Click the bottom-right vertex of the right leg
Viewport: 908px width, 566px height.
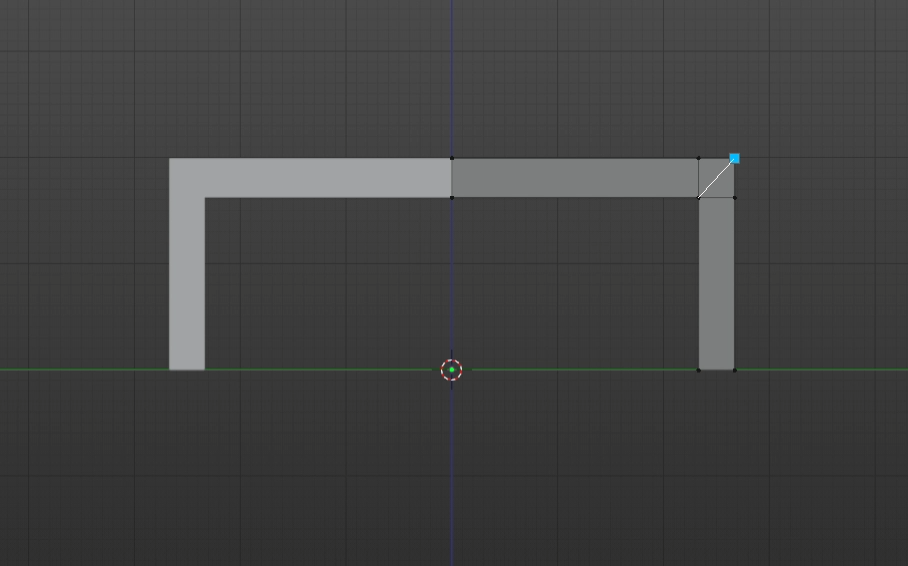(x=734, y=370)
